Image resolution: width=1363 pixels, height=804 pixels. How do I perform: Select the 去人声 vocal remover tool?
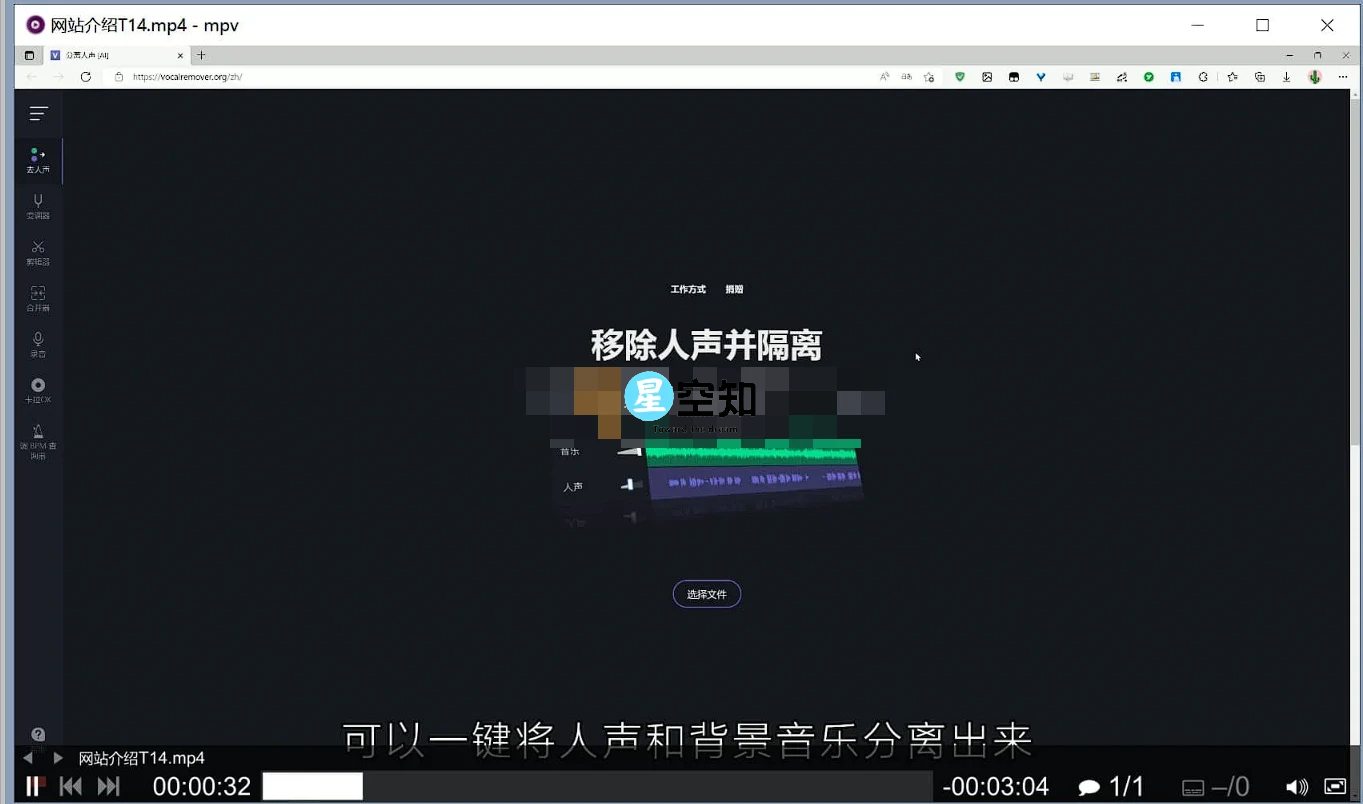point(37,159)
